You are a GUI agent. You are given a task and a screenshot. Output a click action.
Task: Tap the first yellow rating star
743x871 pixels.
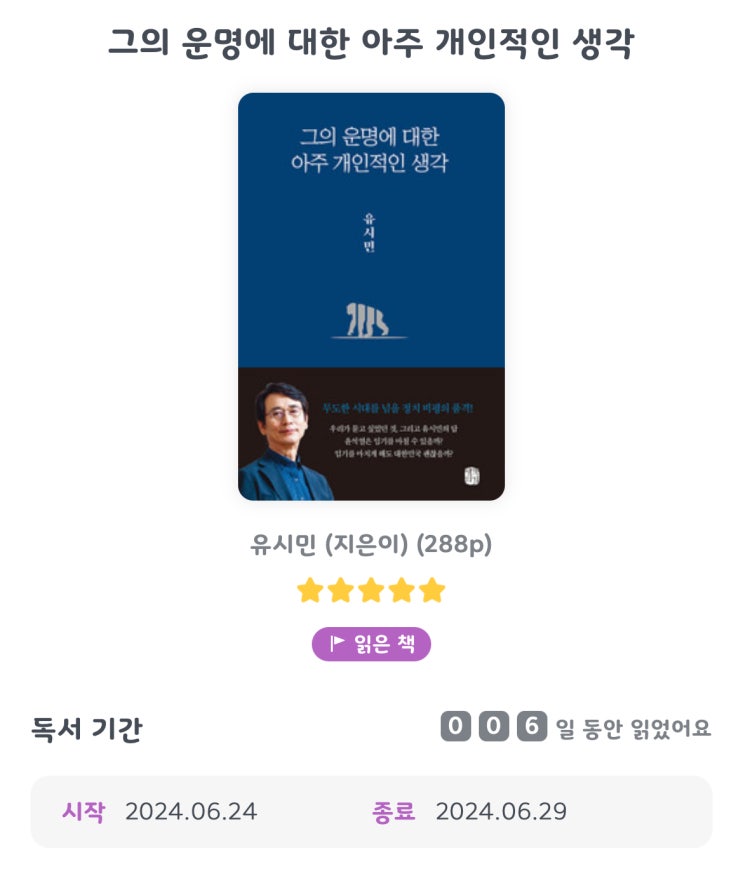310,590
